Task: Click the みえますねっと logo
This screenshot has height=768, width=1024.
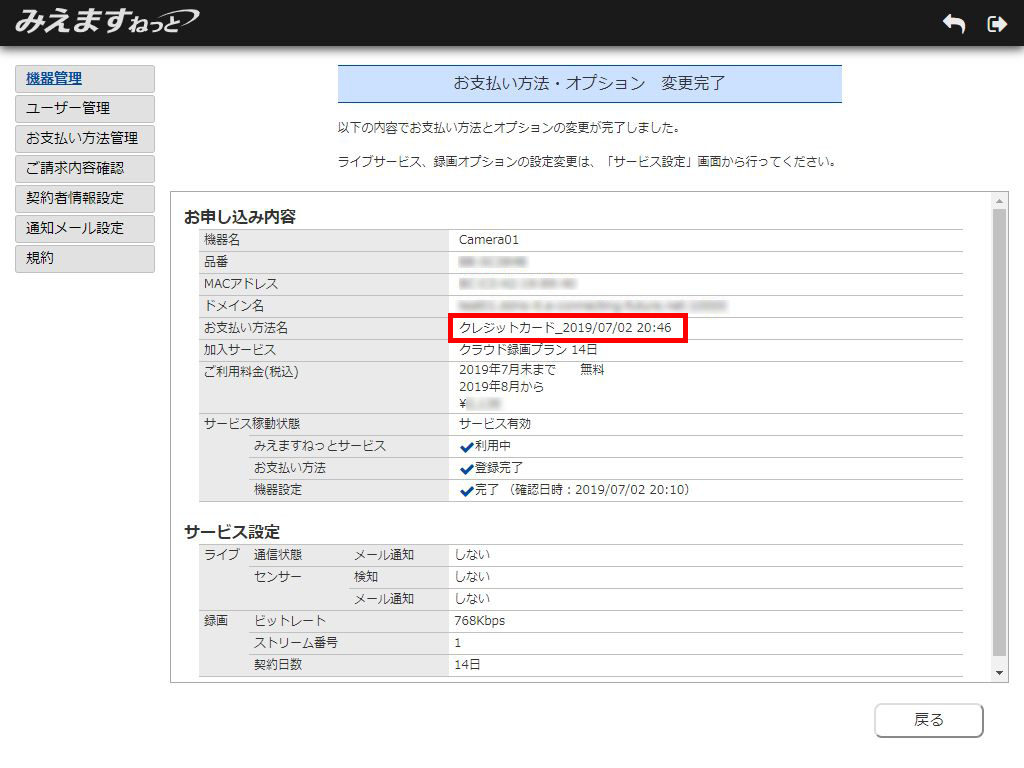Action: pyautogui.click(x=106, y=21)
